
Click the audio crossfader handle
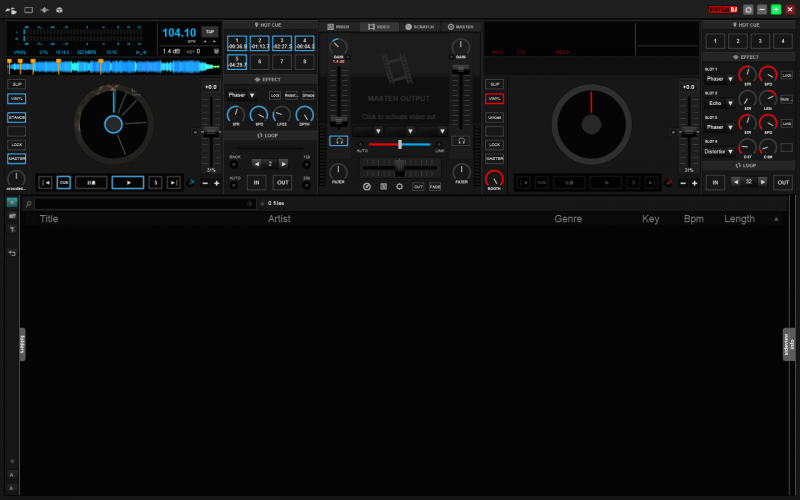tap(399, 167)
